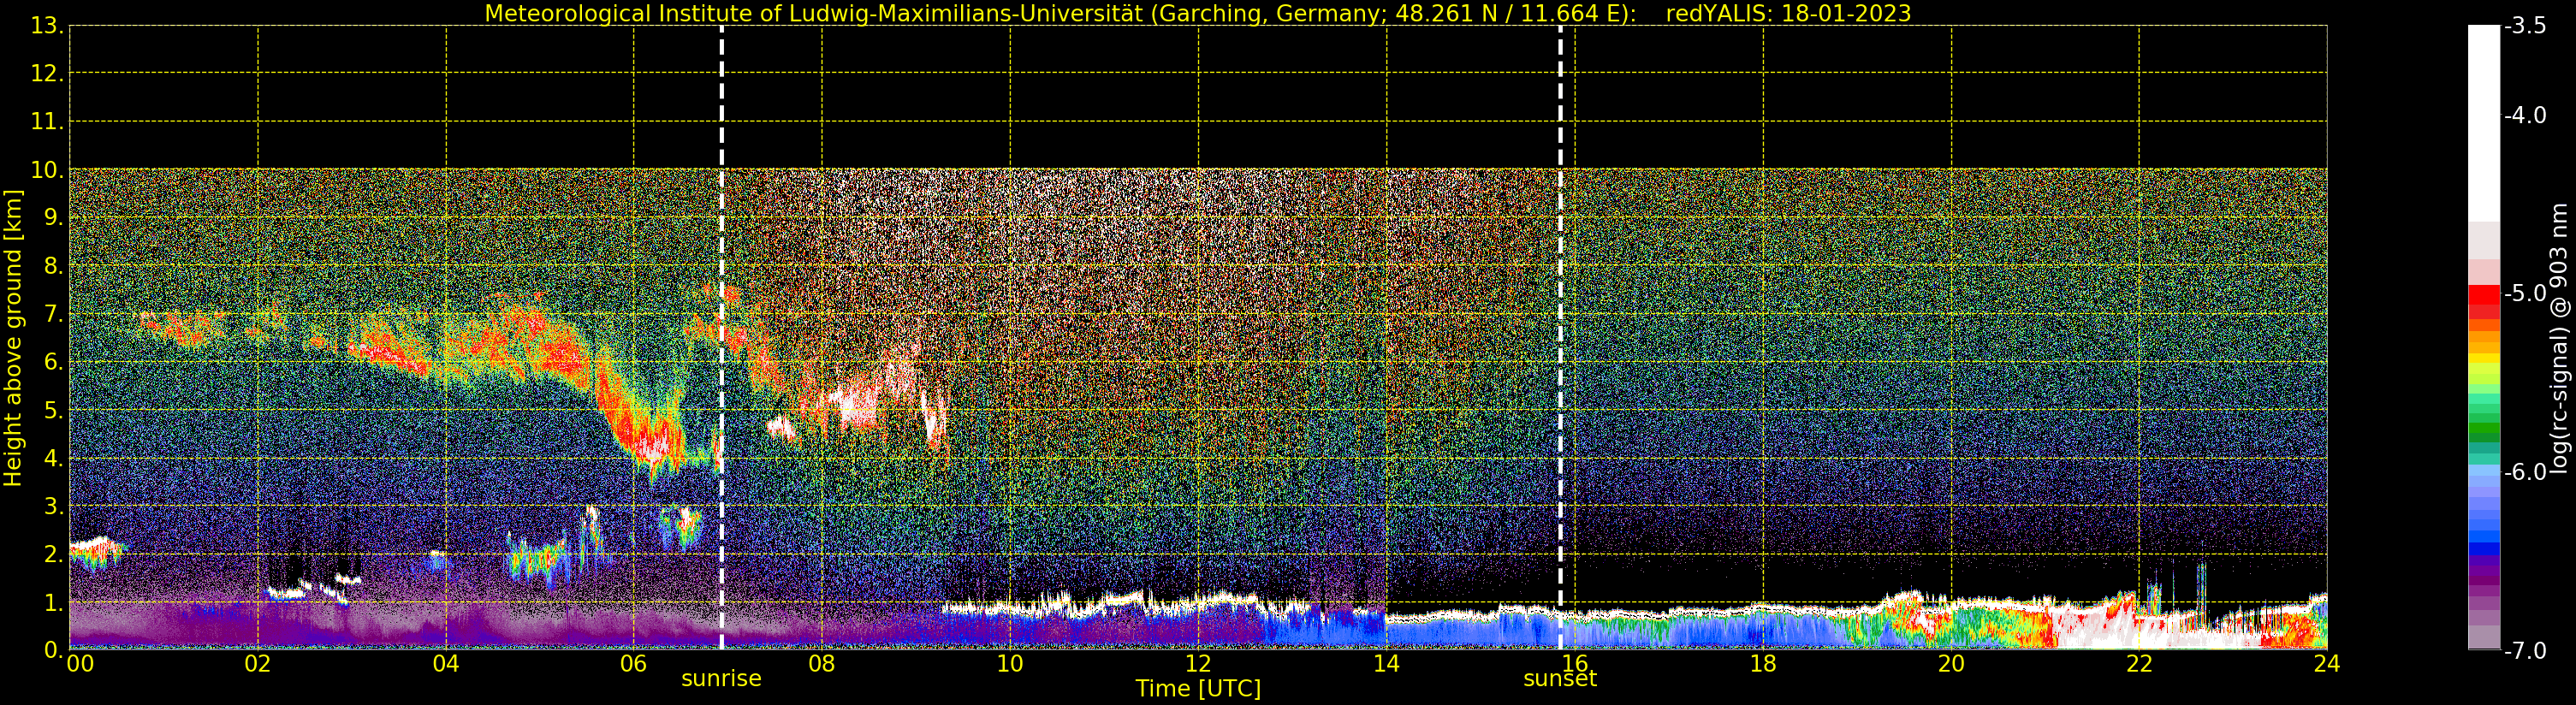Click the x-axis tick label '06'
2576x705 pixels.
pos(634,663)
